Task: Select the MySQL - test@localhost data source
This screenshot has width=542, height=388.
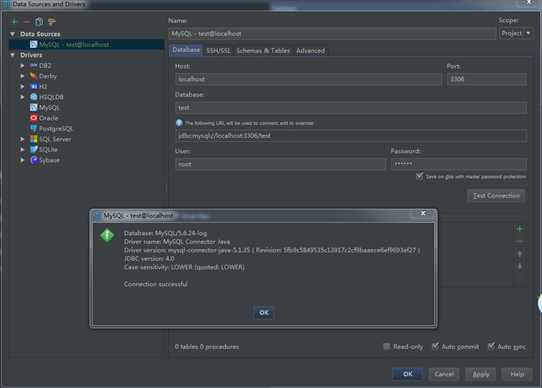Action: 86,44
